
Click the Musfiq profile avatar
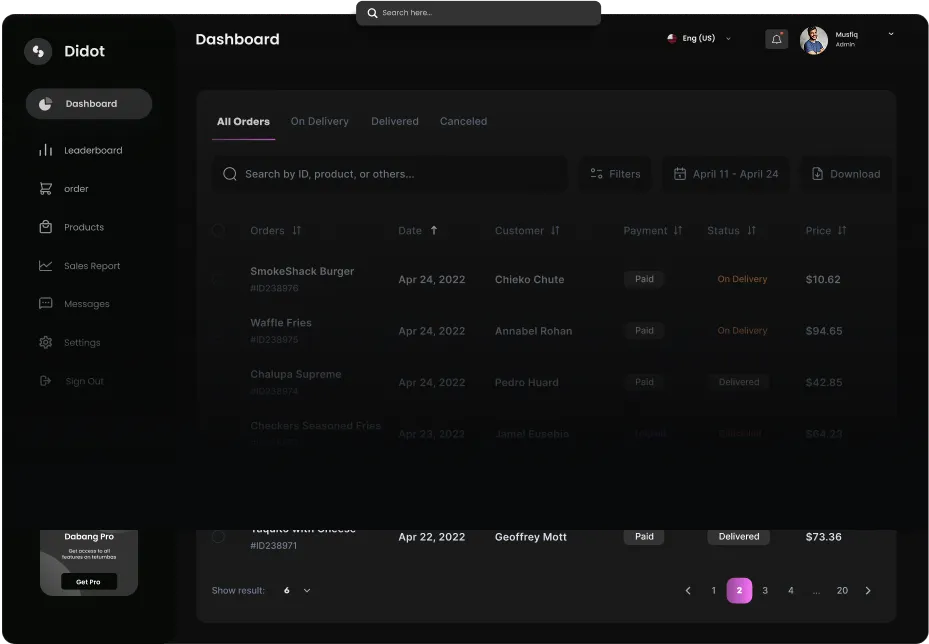click(x=813, y=40)
